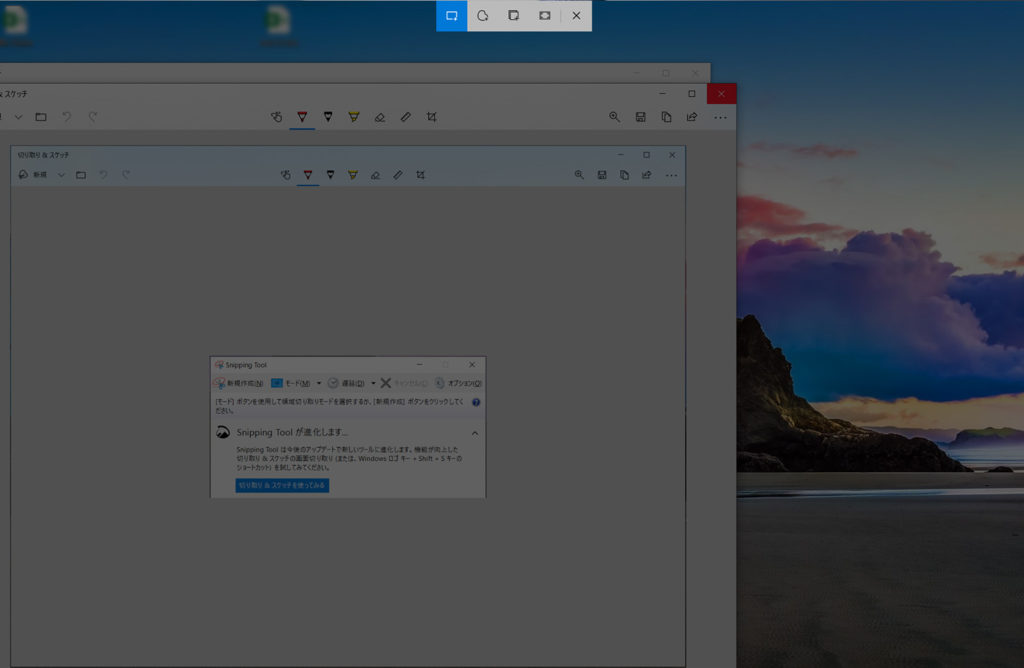Click Copy icon in inner captured window
The image size is (1024, 668).
click(624, 175)
